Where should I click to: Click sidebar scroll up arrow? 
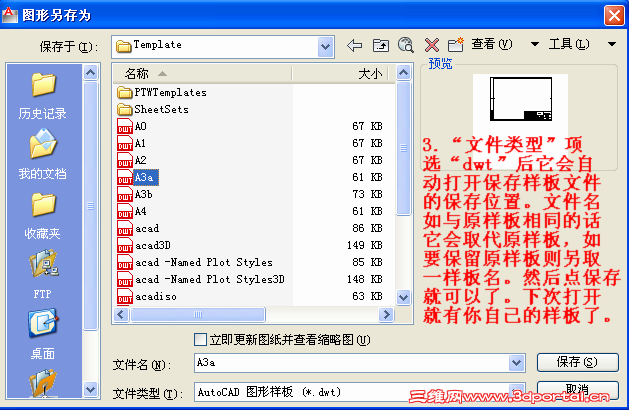pyautogui.click(x=91, y=73)
